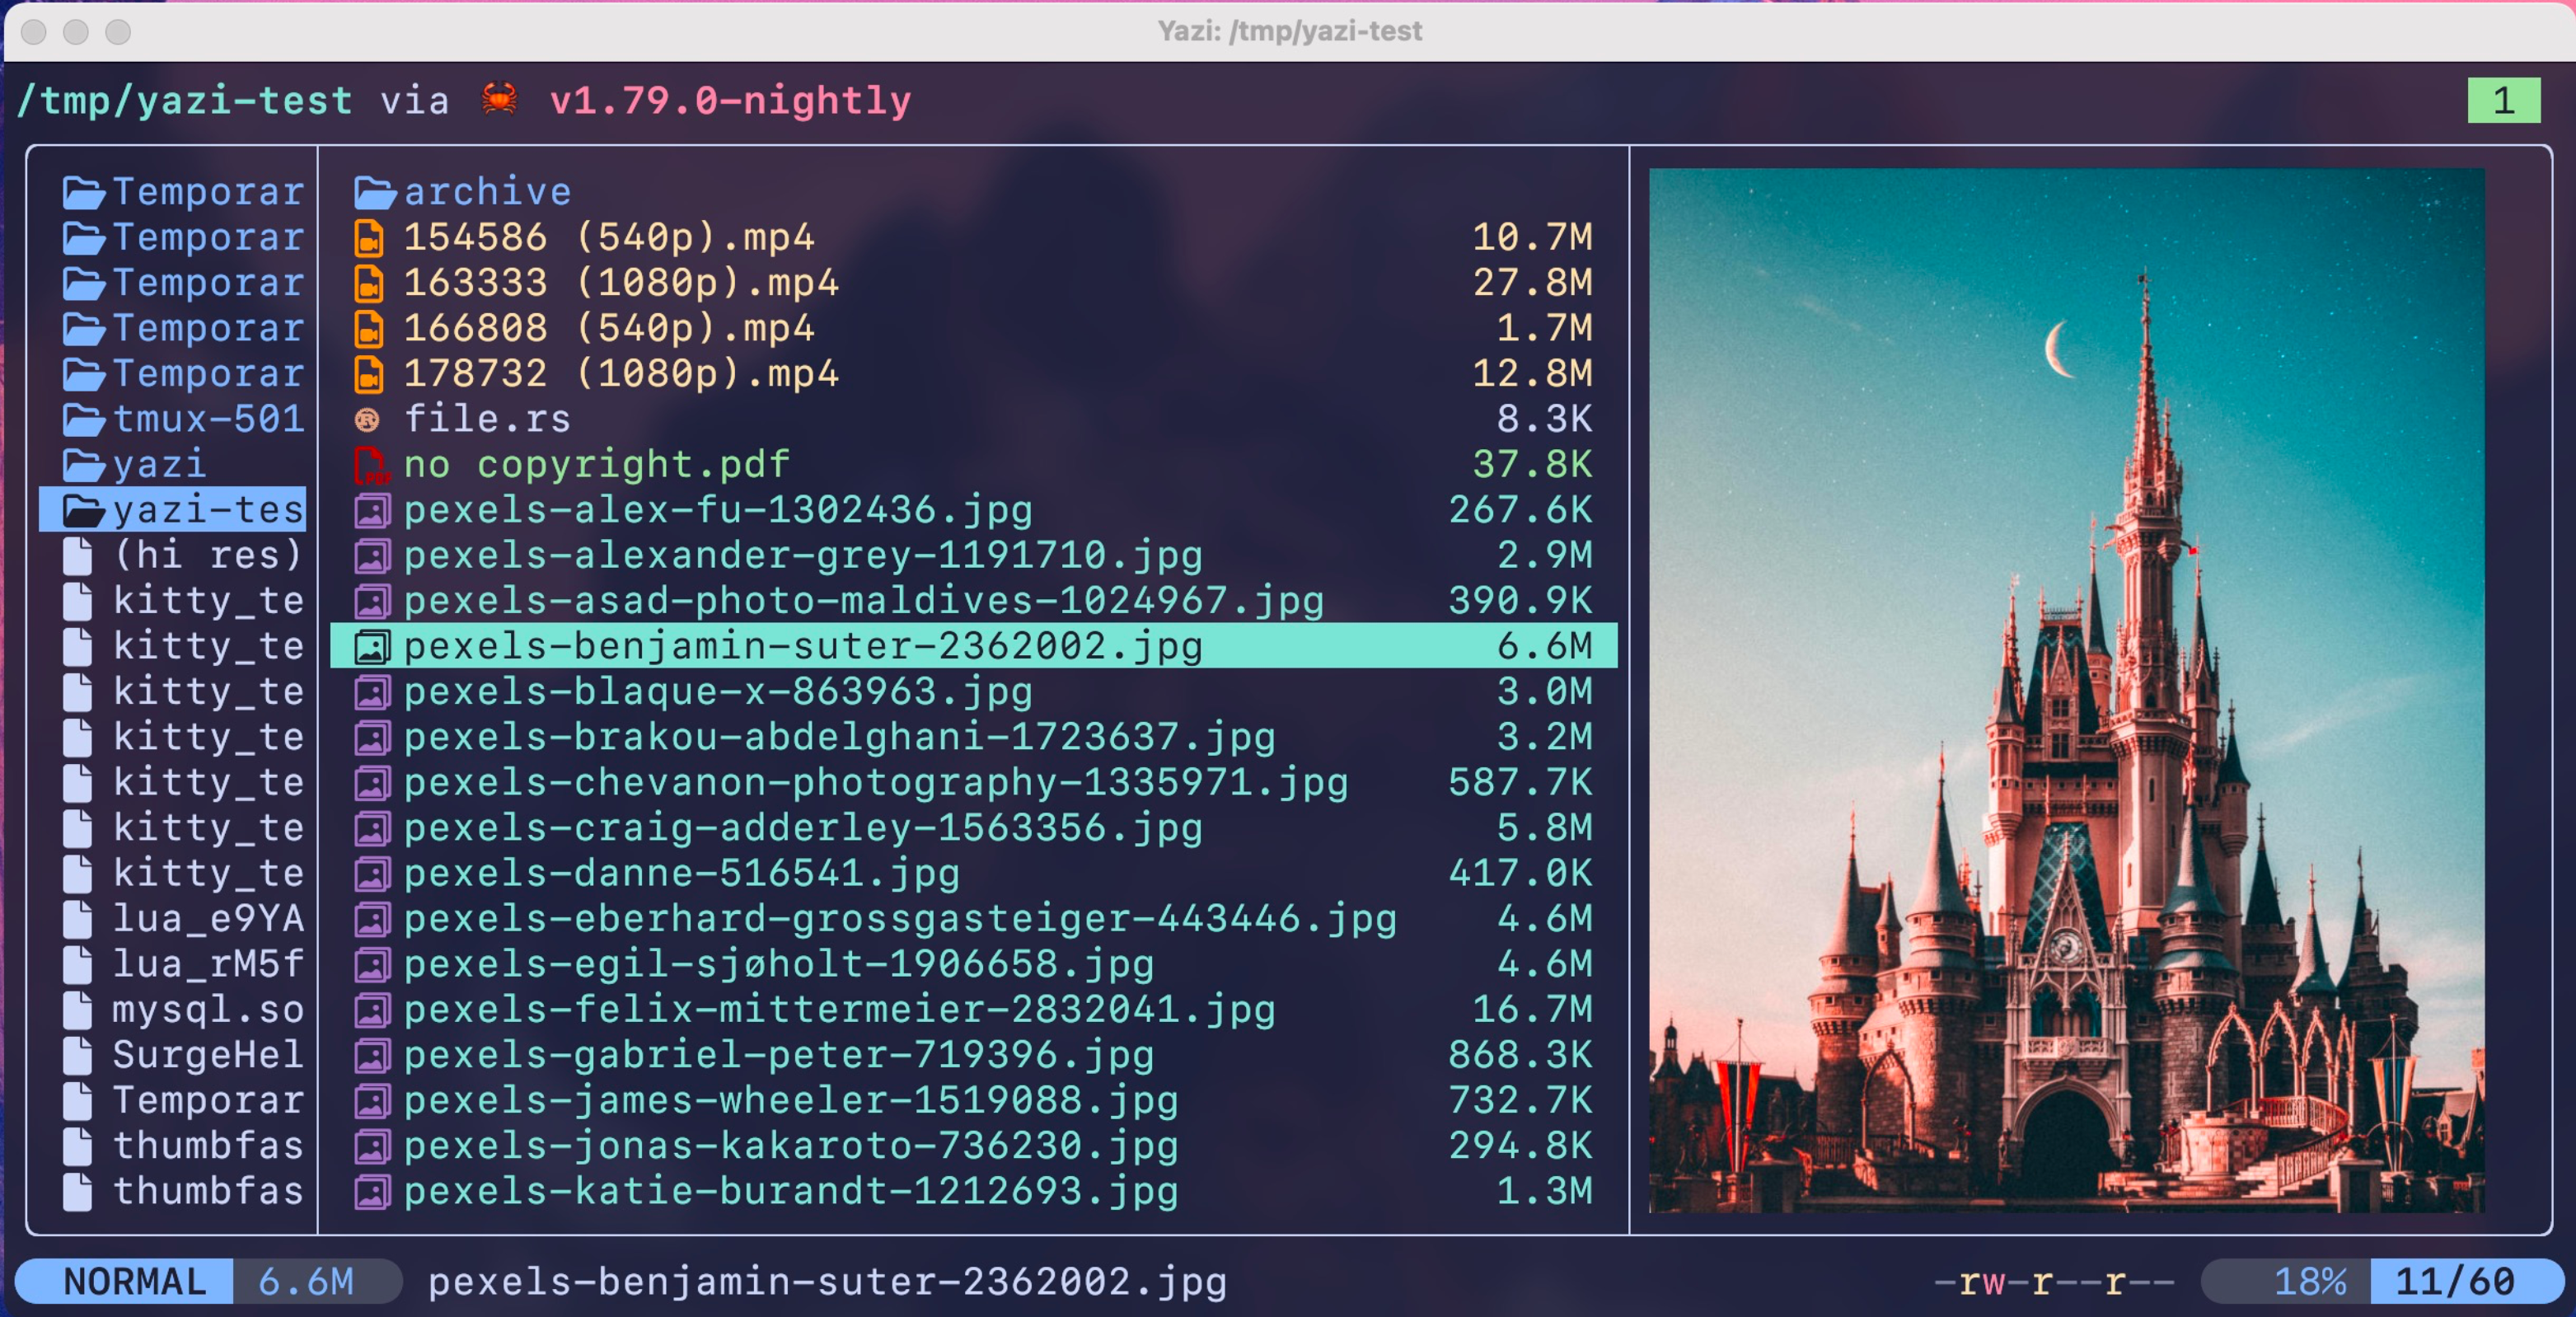Click the NORMAL mode indicator
The width and height of the screenshot is (2576, 1317).
(134, 1281)
